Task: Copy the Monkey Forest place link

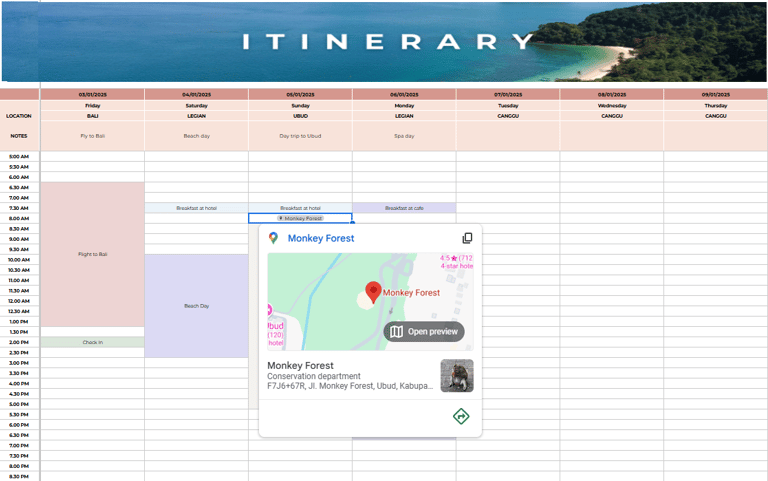Action: click(x=467, y=238)
